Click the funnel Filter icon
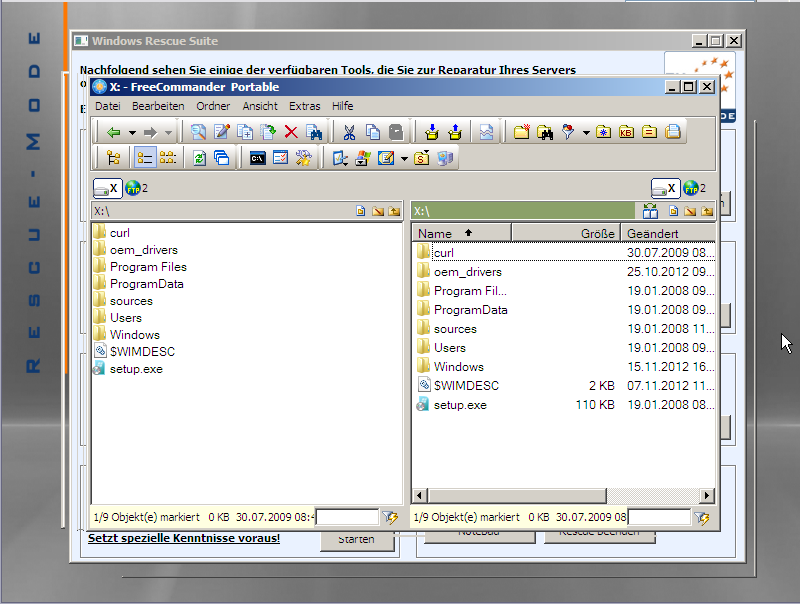This screenshot has width=800, height=604. click(x=568, y=132)
